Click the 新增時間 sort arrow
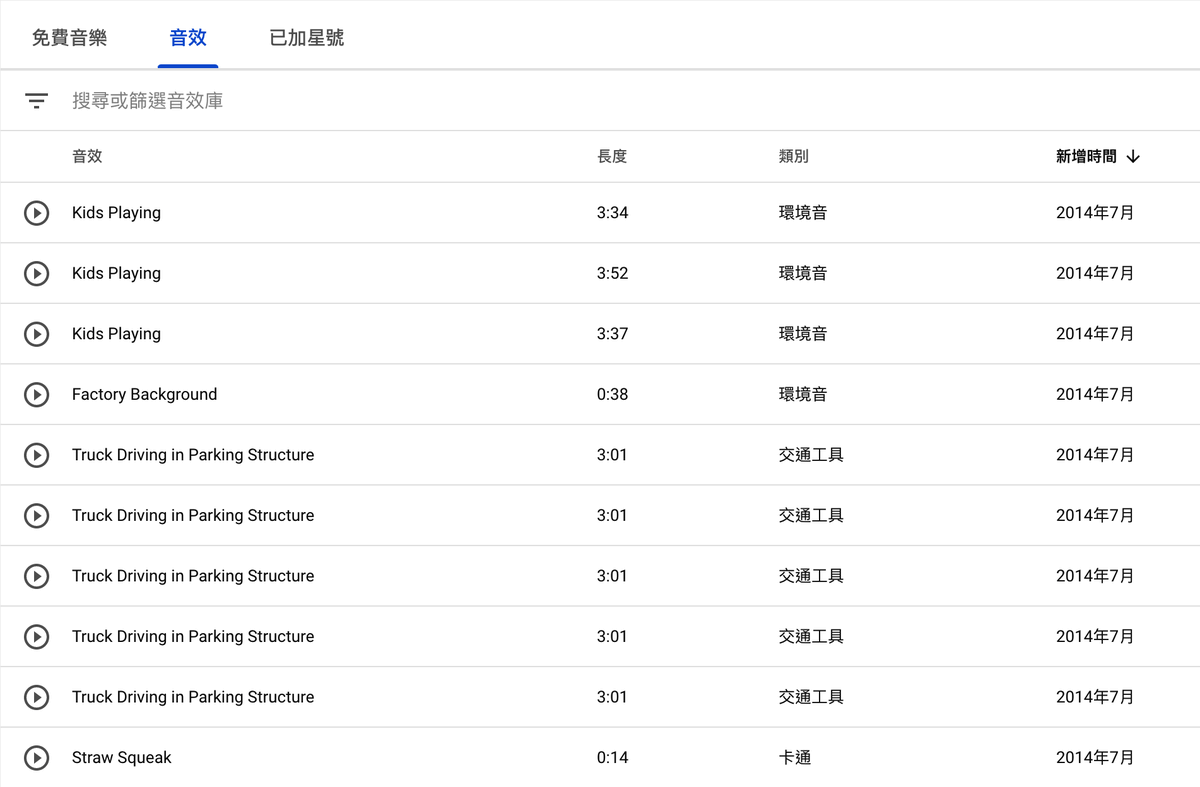1200x787 pixels. 1133,157
